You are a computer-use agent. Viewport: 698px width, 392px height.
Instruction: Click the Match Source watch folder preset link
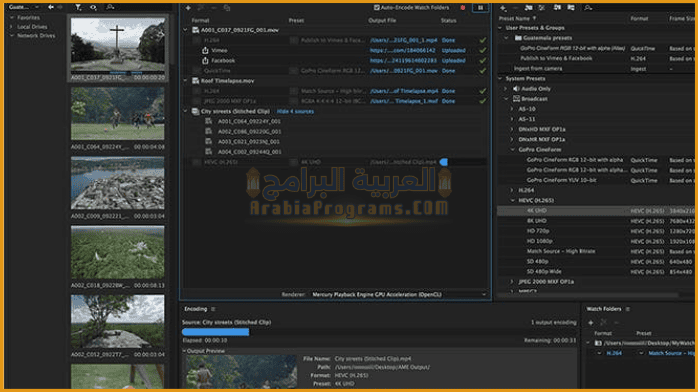(x=671, y=353)
